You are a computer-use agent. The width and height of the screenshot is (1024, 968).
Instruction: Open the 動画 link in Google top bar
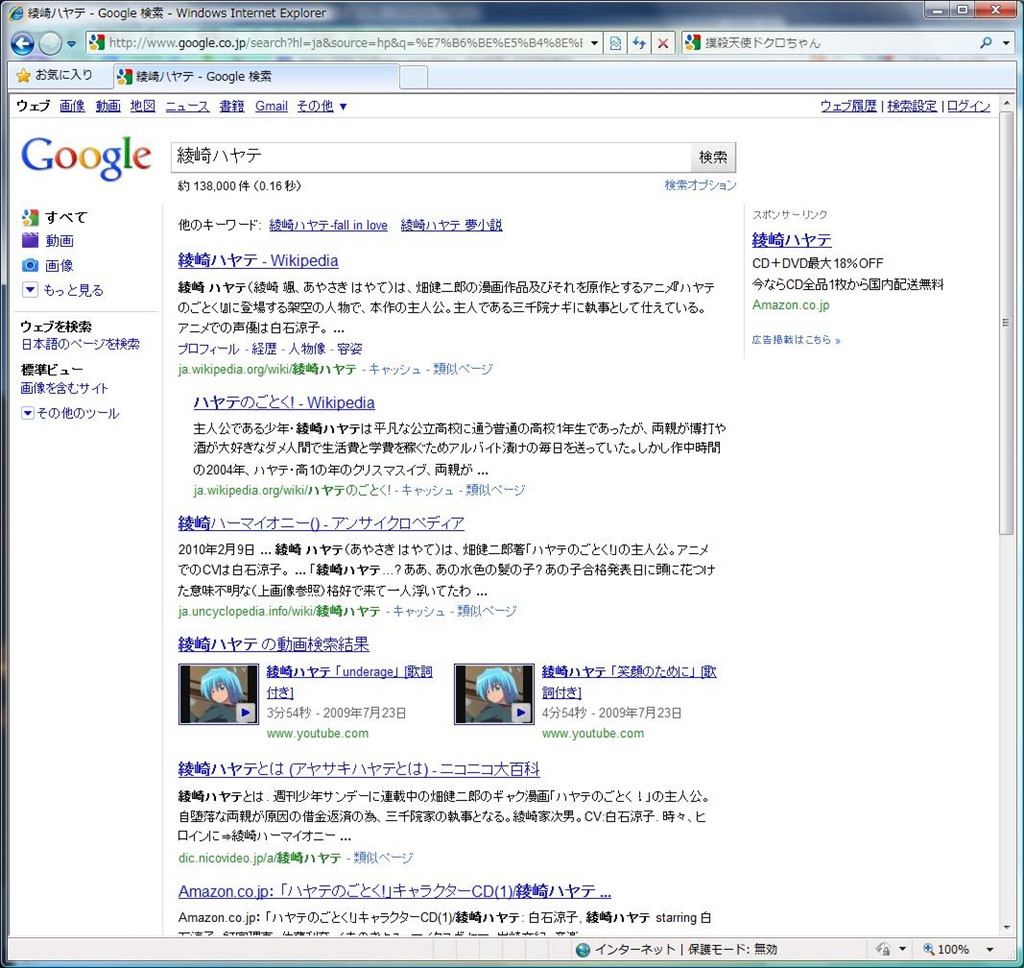(x=108, y=106)
